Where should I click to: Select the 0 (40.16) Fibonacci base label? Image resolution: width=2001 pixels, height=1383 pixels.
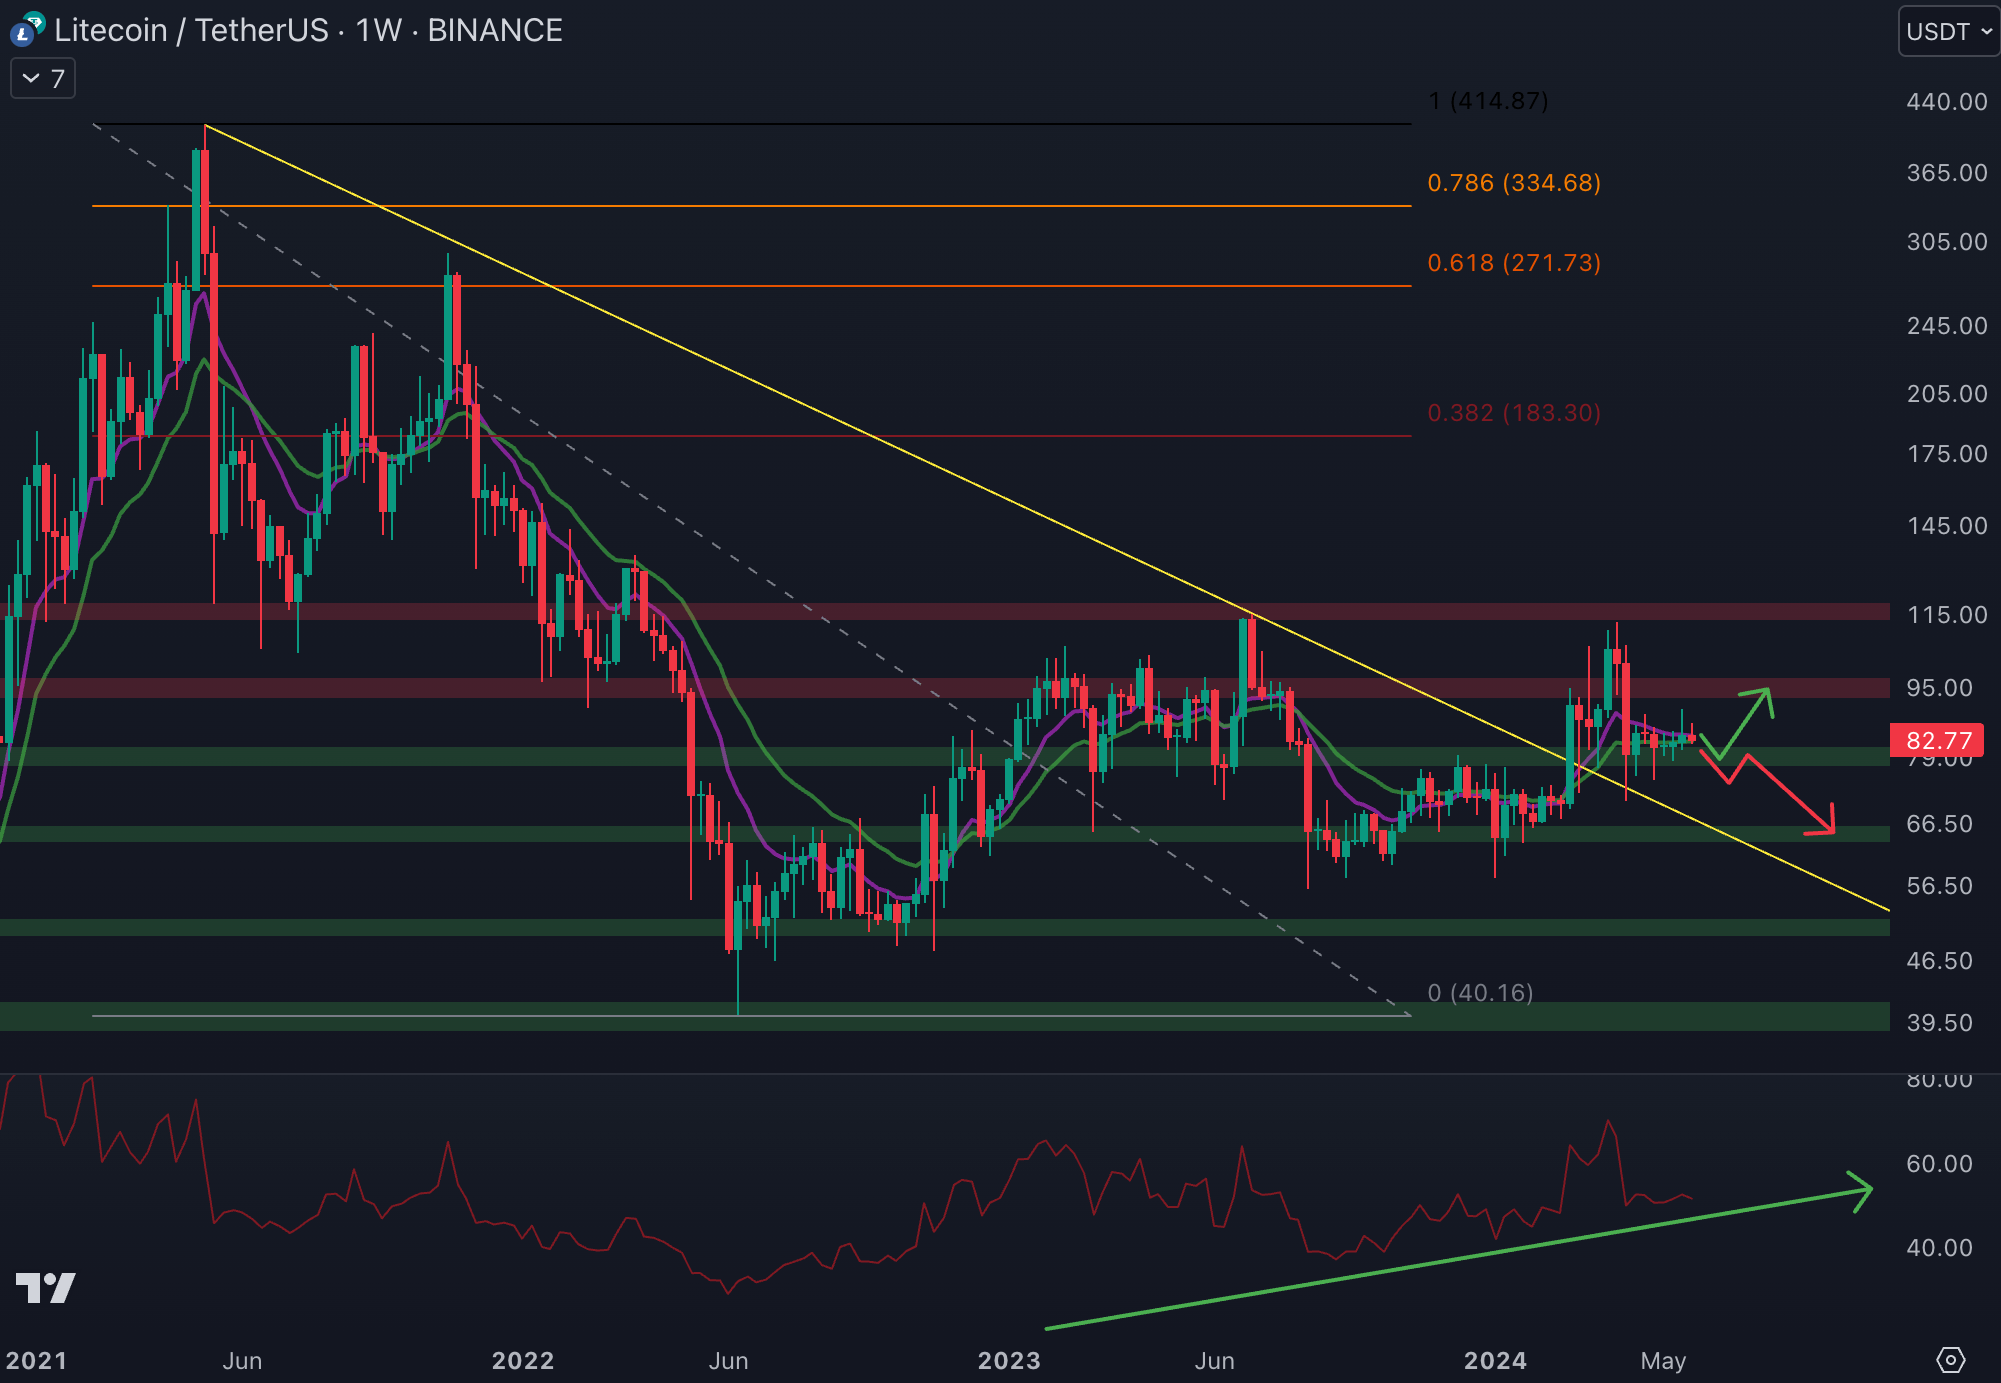[x=1480, y=993]
